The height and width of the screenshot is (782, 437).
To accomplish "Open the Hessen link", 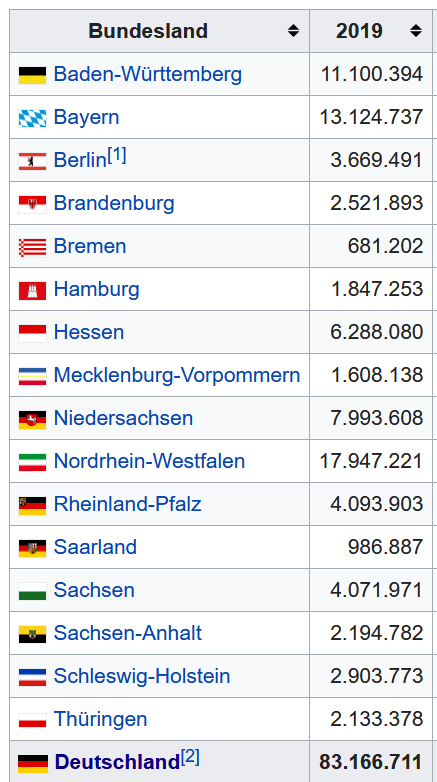I will [89, 332].
